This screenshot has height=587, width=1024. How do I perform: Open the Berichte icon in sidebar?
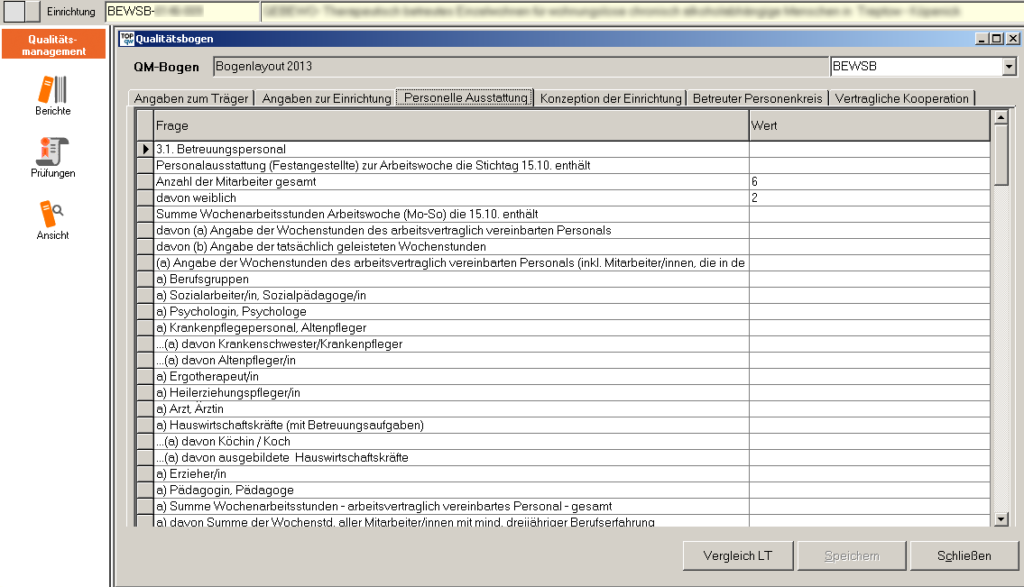tap(53, 90)
